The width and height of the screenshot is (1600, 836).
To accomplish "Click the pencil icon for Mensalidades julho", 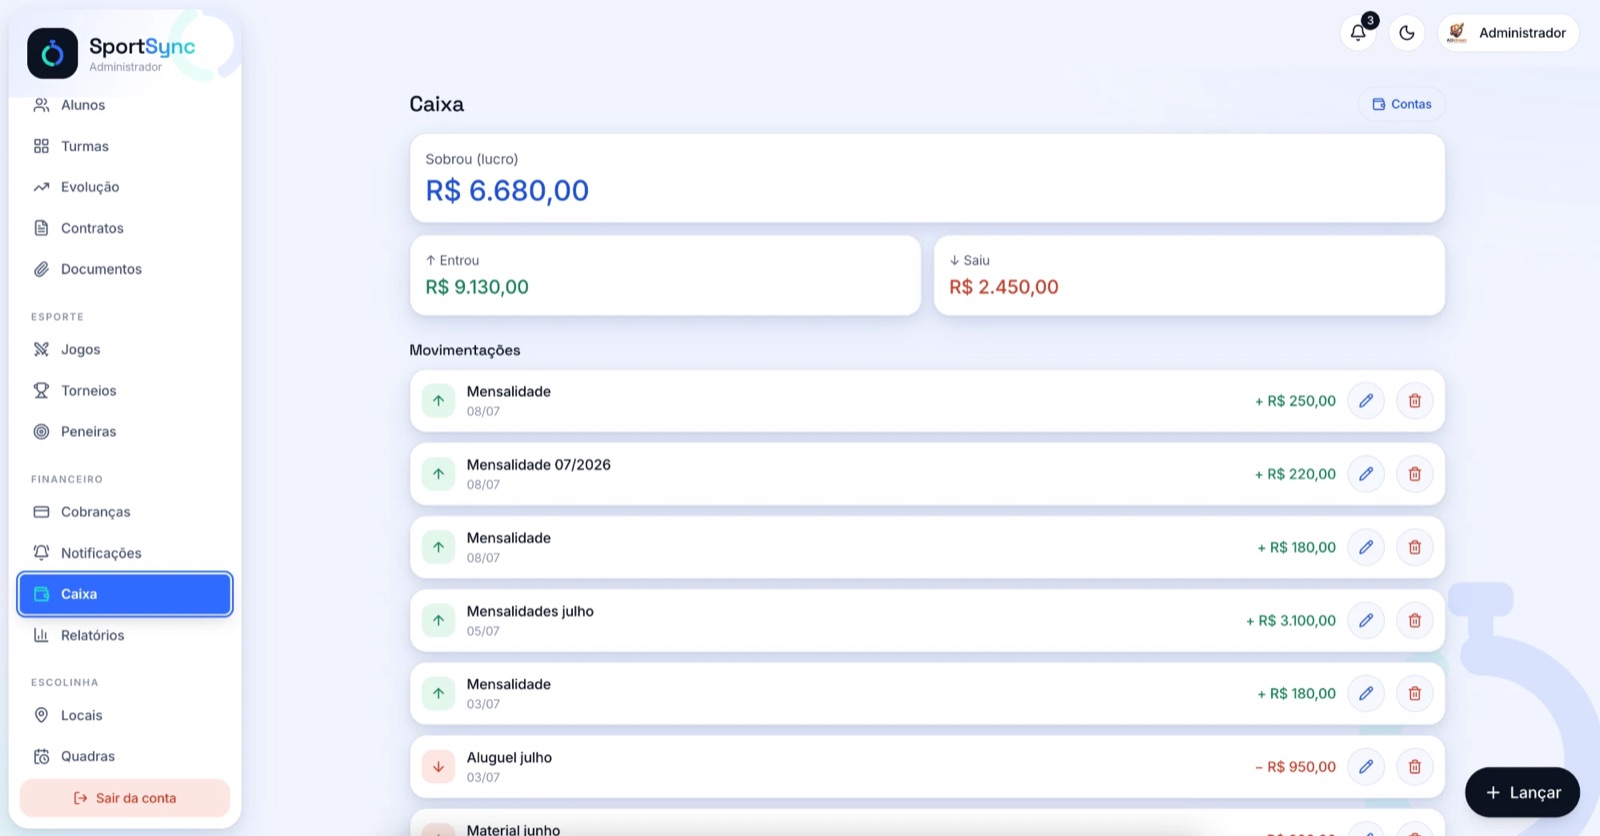I will [1366, 621].
